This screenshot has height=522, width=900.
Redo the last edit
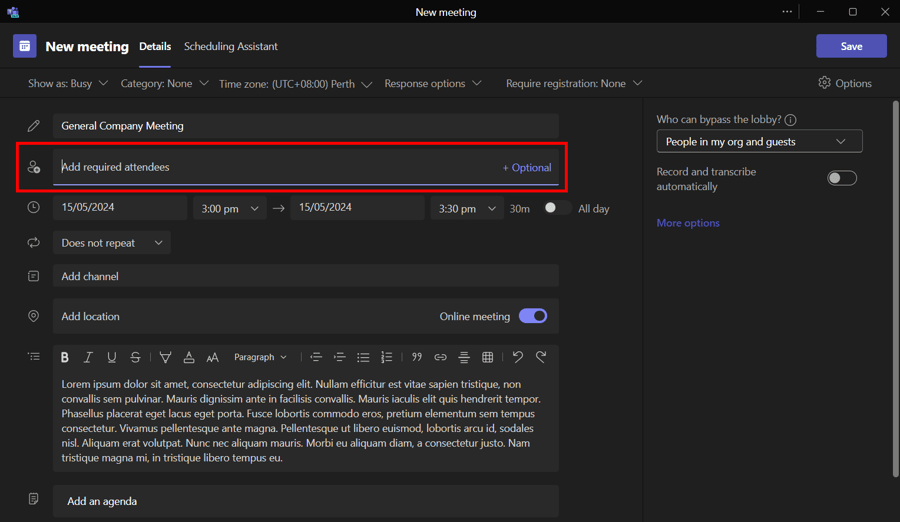(541, 357)
